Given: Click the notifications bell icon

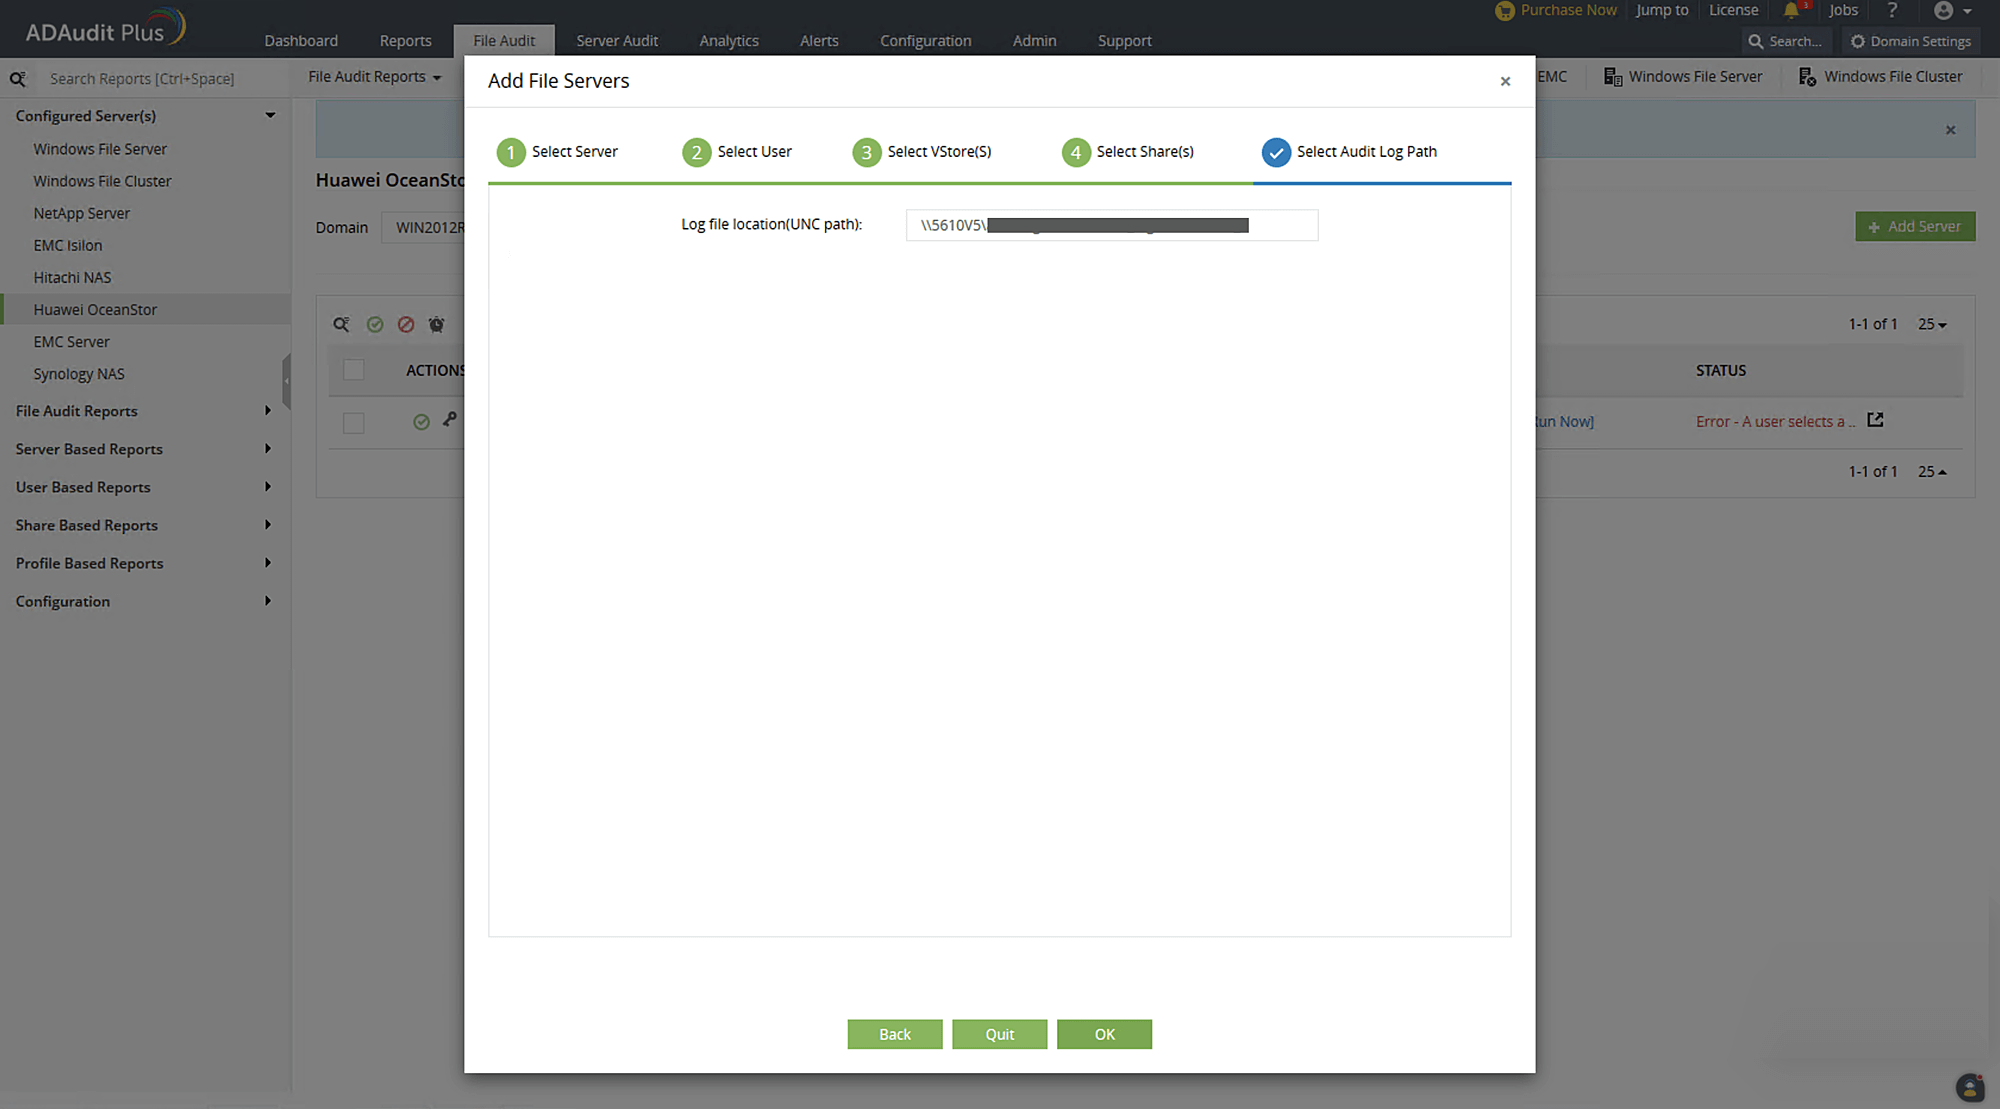Looking at the screenshot, I should pos(1791,10).
